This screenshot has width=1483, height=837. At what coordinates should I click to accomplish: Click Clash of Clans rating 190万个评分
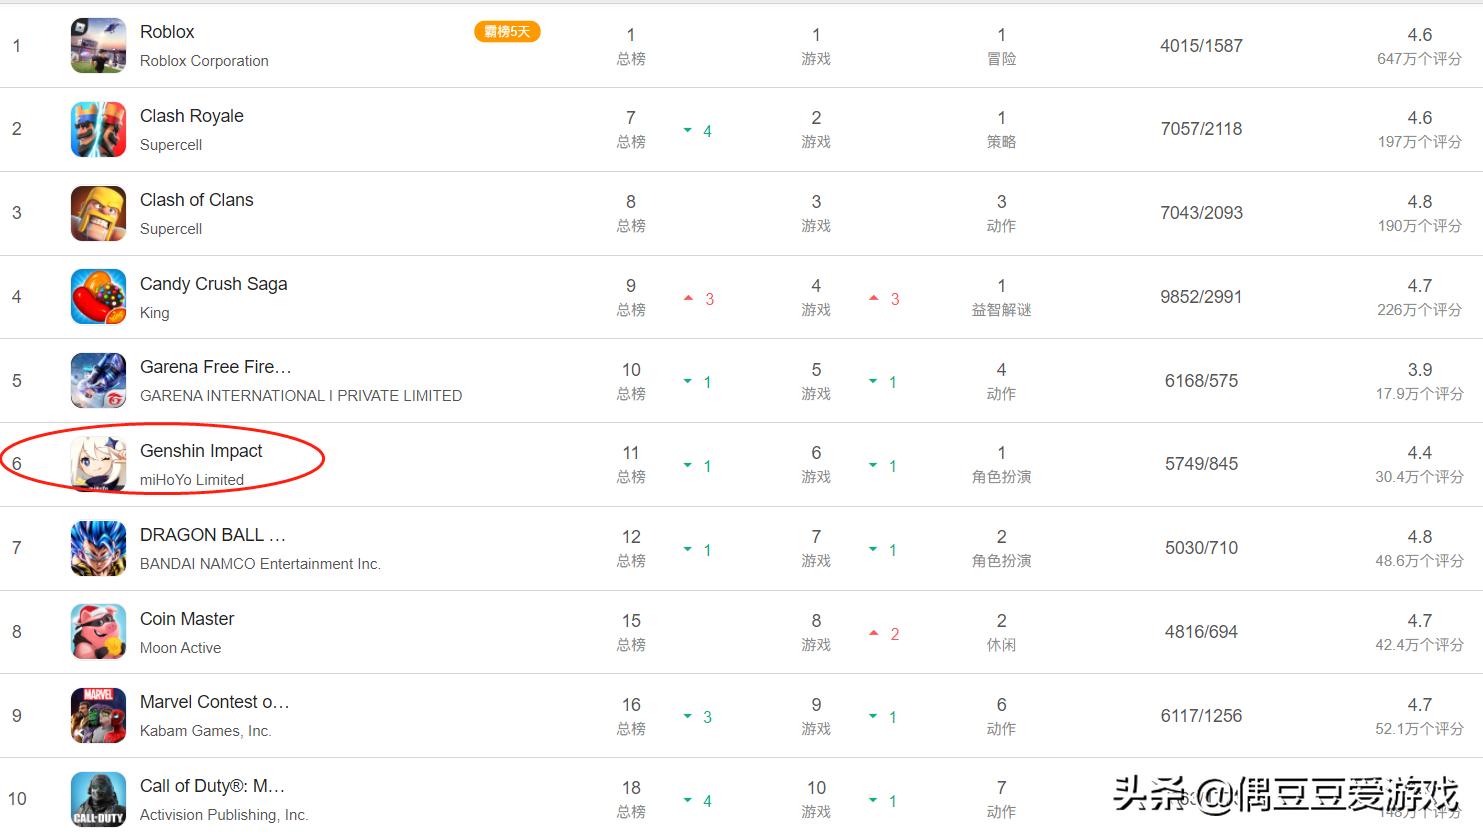coord(1419,226)
